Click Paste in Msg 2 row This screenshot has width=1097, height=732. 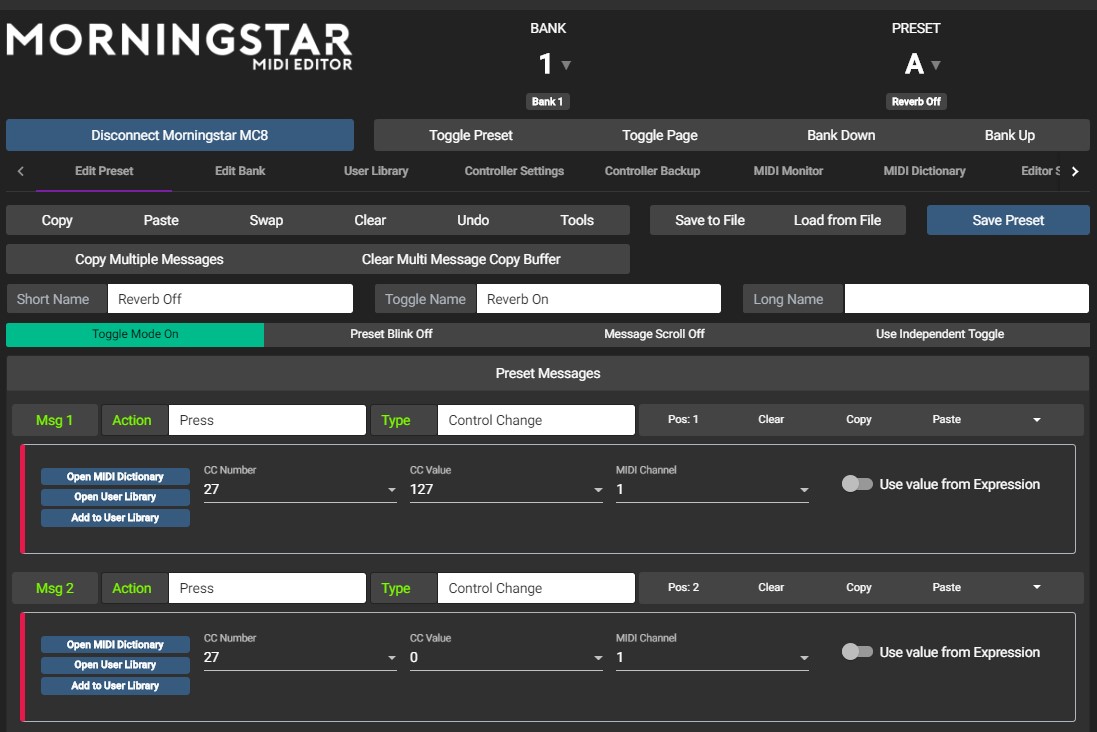click(946, 588)
